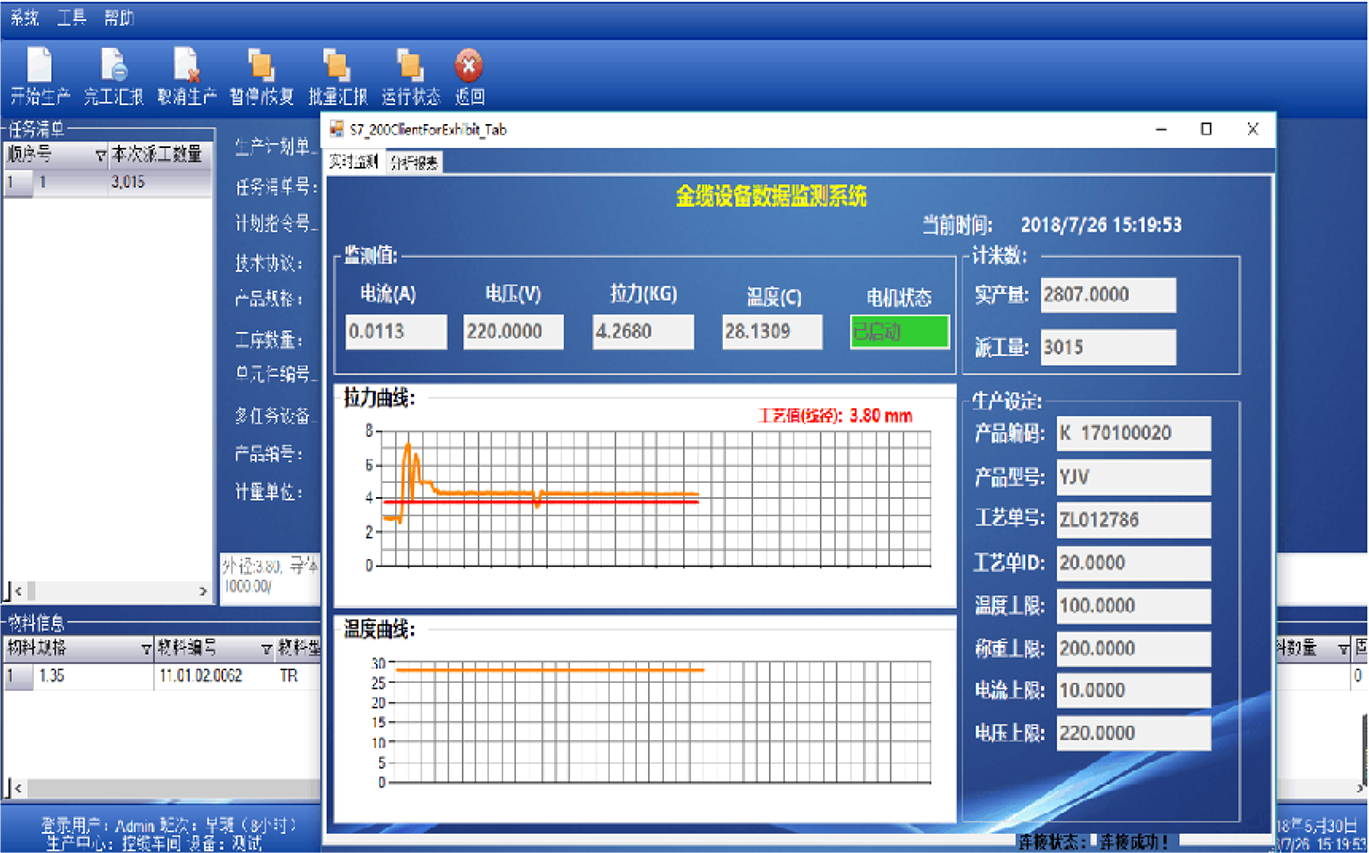The height and width of the screenshot is (853, 1369).
Task: Click the 金缆设备数据监测系统 title text
Action: (x=771, y=196)
